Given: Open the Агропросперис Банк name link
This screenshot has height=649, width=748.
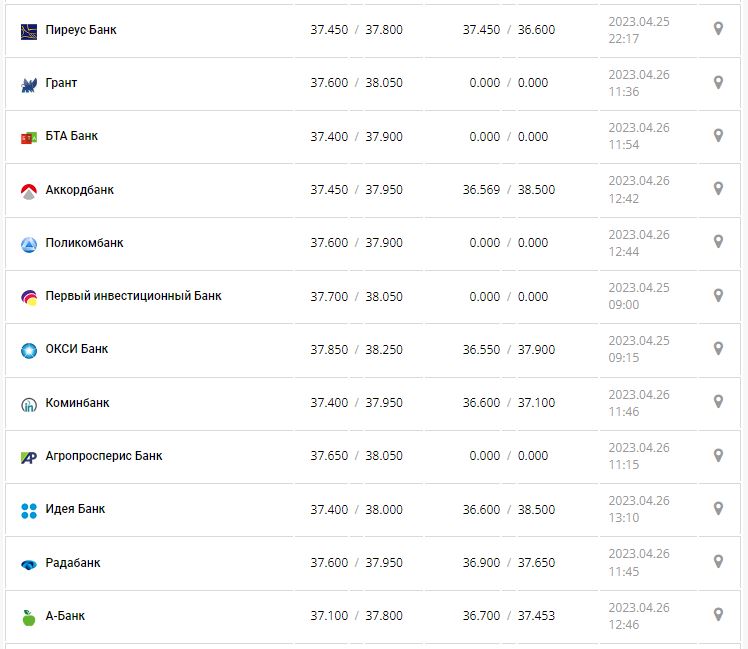Looking at the screenshot, I should pos(104,456).
